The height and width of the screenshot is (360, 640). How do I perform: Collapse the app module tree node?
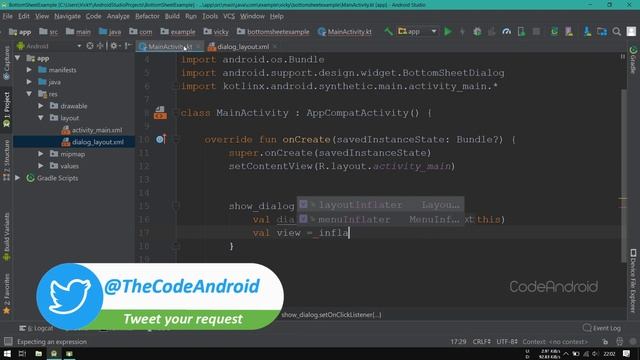point(18,58)
